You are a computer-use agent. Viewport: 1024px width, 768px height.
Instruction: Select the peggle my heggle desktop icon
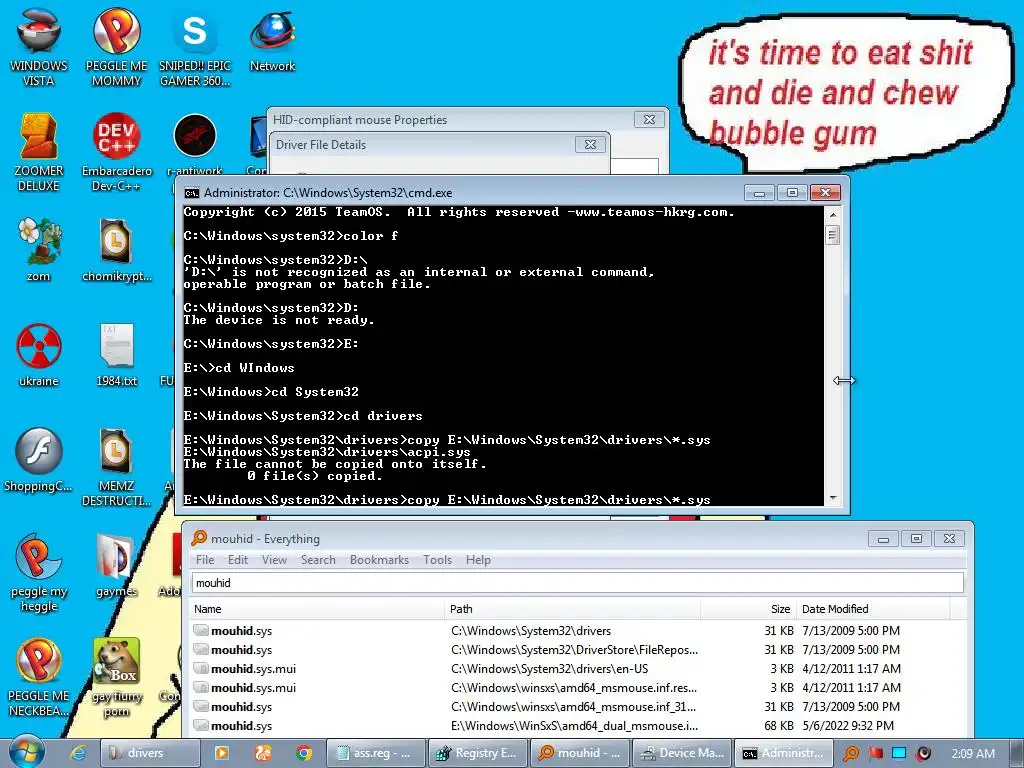[x=39, y=573]
